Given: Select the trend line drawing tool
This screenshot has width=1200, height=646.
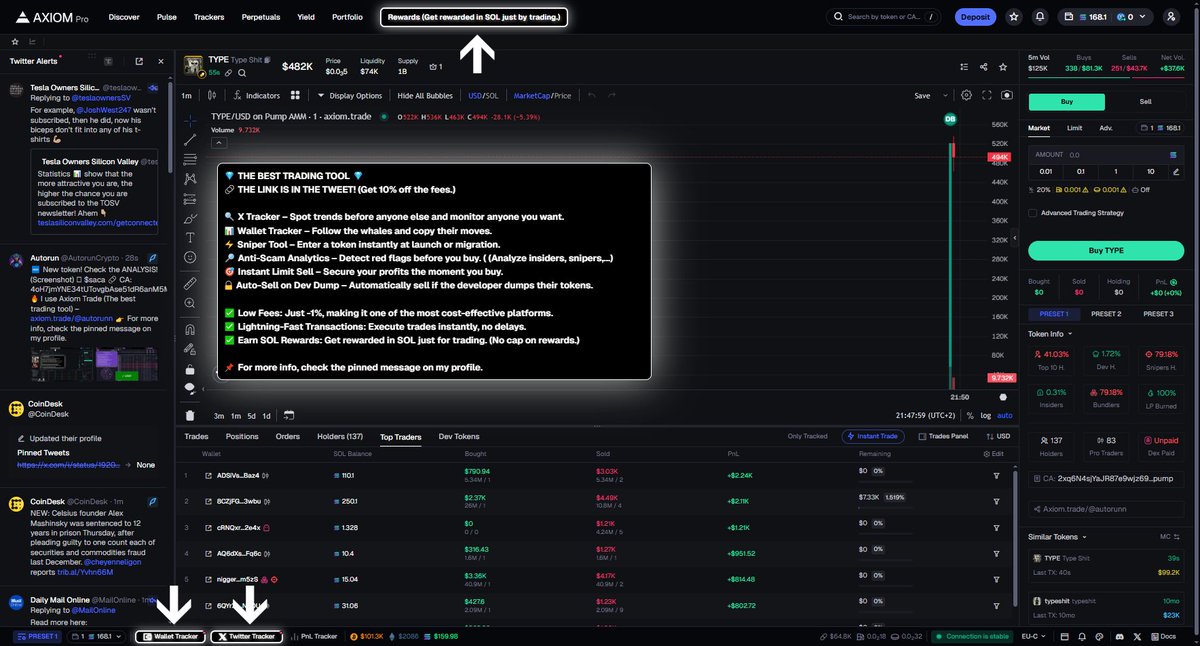Looking at the screenshot, I should click(x=190, y=139).
